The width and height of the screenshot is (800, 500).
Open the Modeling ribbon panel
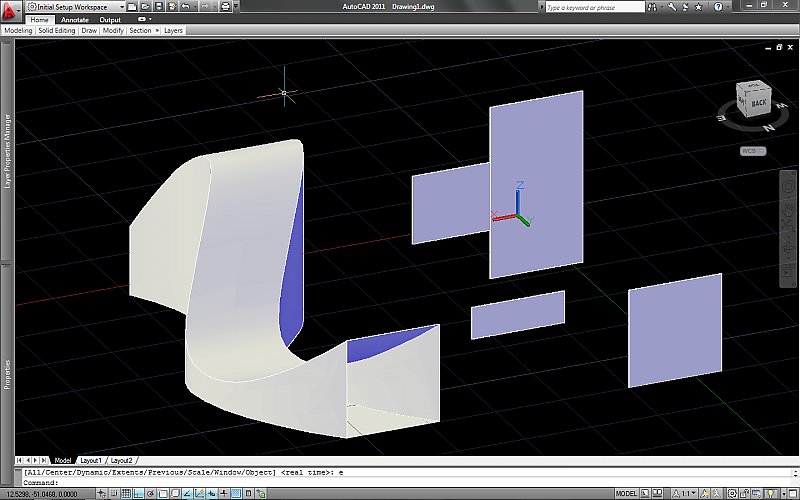coord(19,30)
